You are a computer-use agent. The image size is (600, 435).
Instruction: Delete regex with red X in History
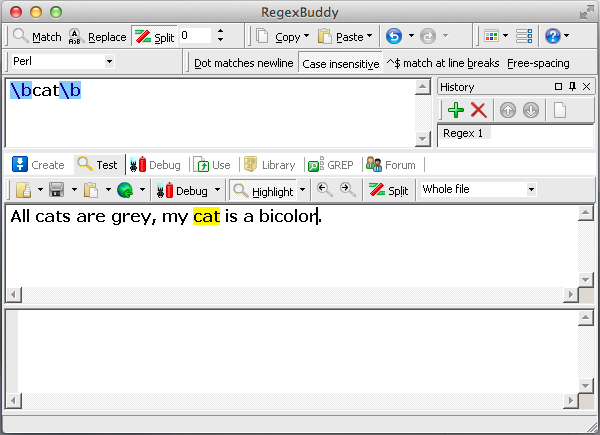(x=478, y=110)
